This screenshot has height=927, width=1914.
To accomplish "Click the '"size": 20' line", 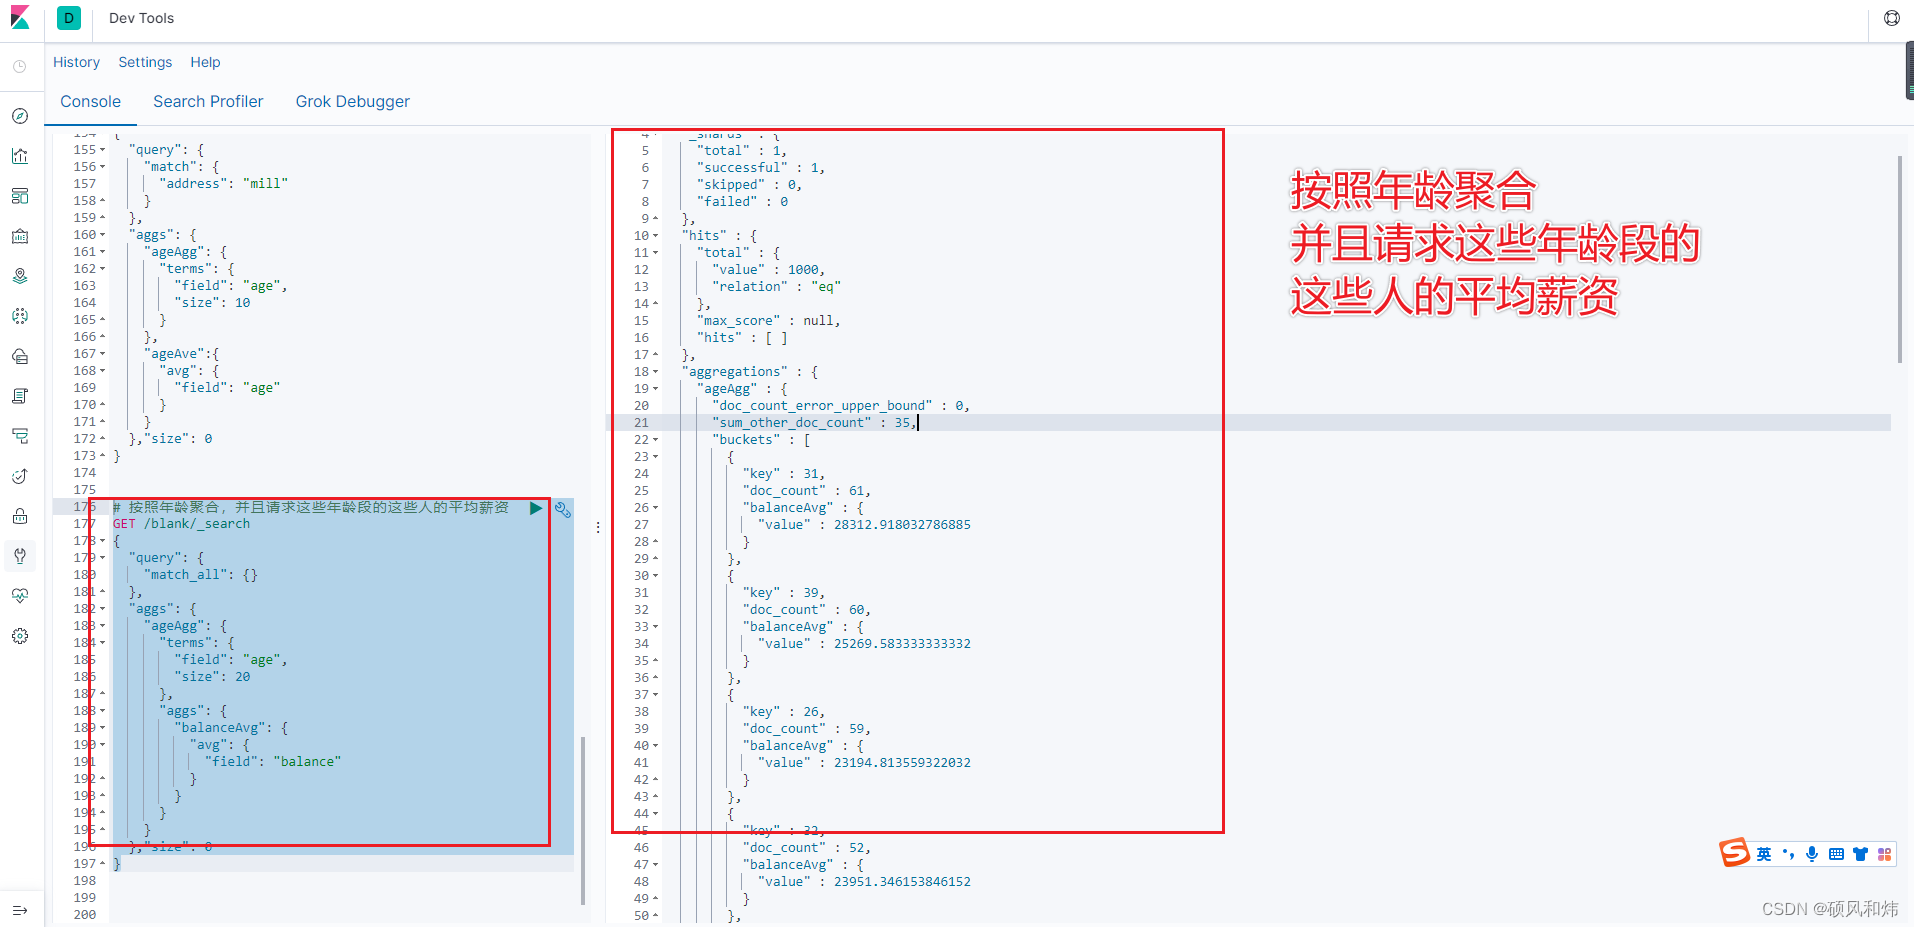I will pyautogui.click(x=213, y=677).
